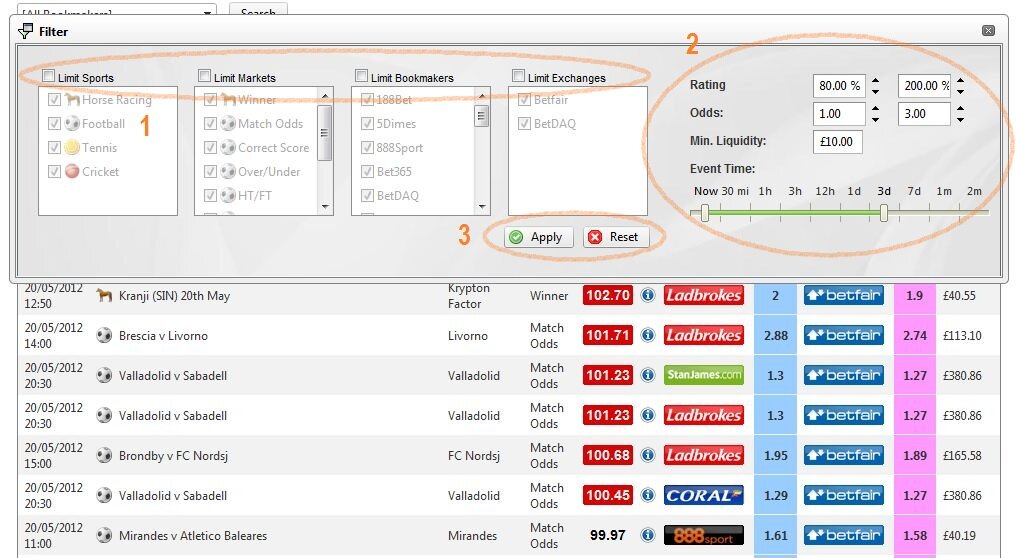Click rating value 99.97
Viewport: 1017px width, 558px height.
coord(608,535)
